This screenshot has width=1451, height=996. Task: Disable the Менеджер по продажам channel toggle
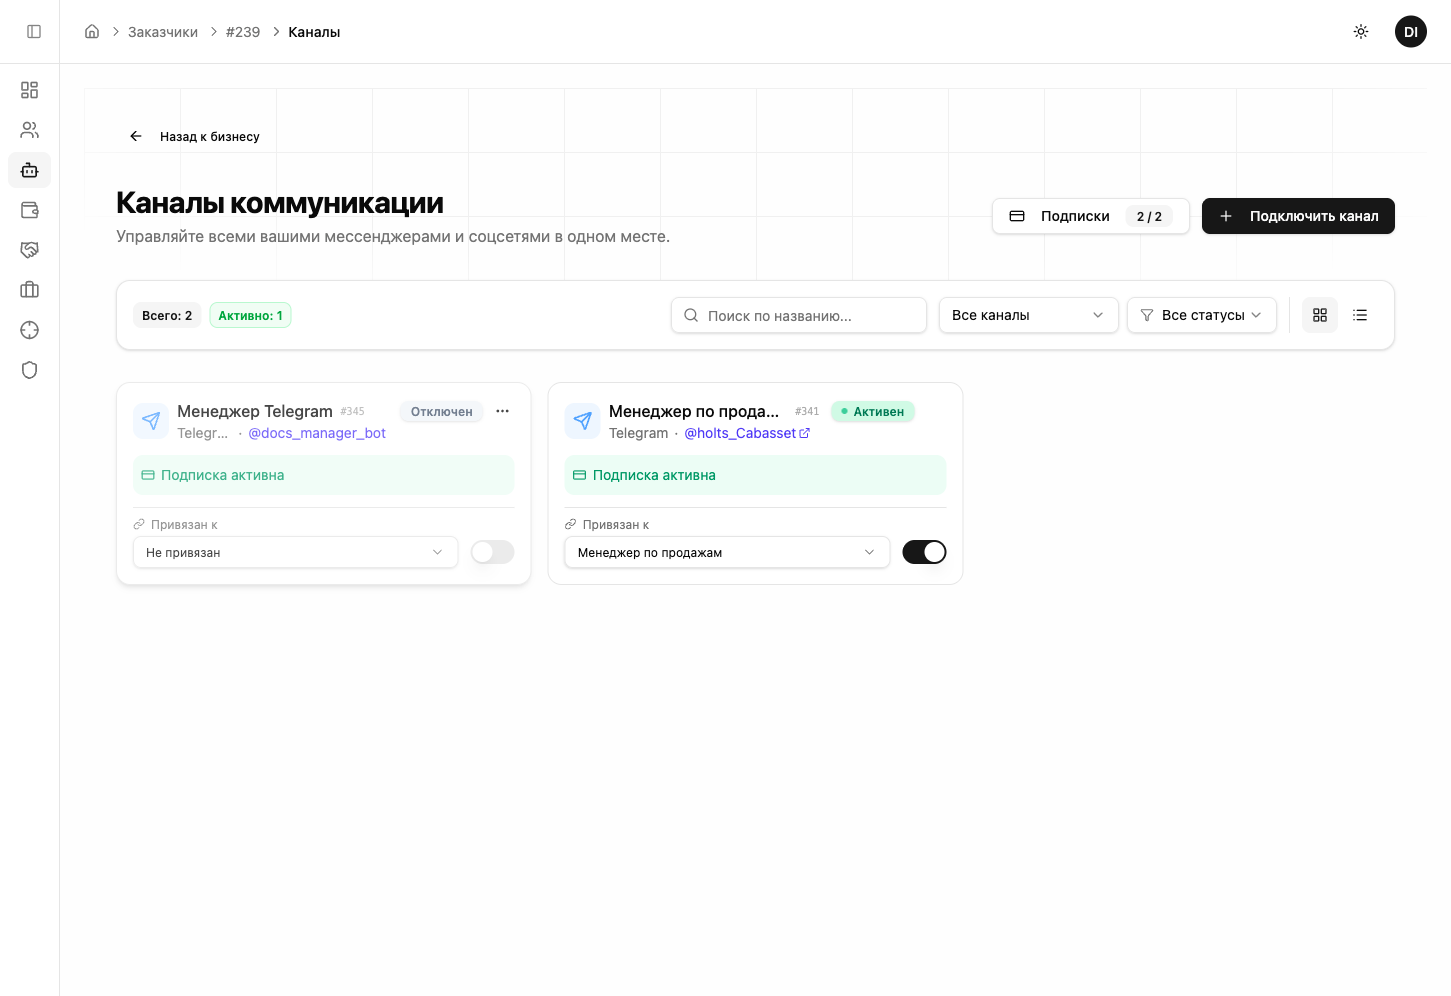pos(924,552)
